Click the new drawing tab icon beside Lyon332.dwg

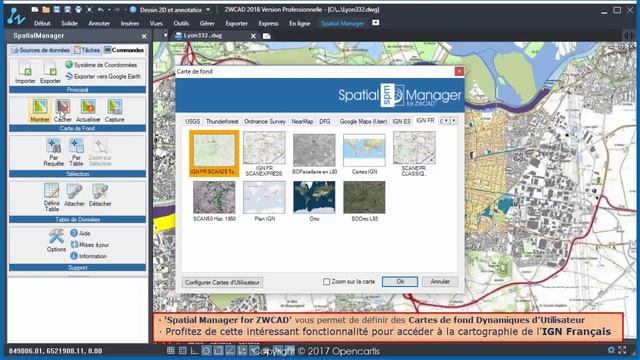(267, 36)
